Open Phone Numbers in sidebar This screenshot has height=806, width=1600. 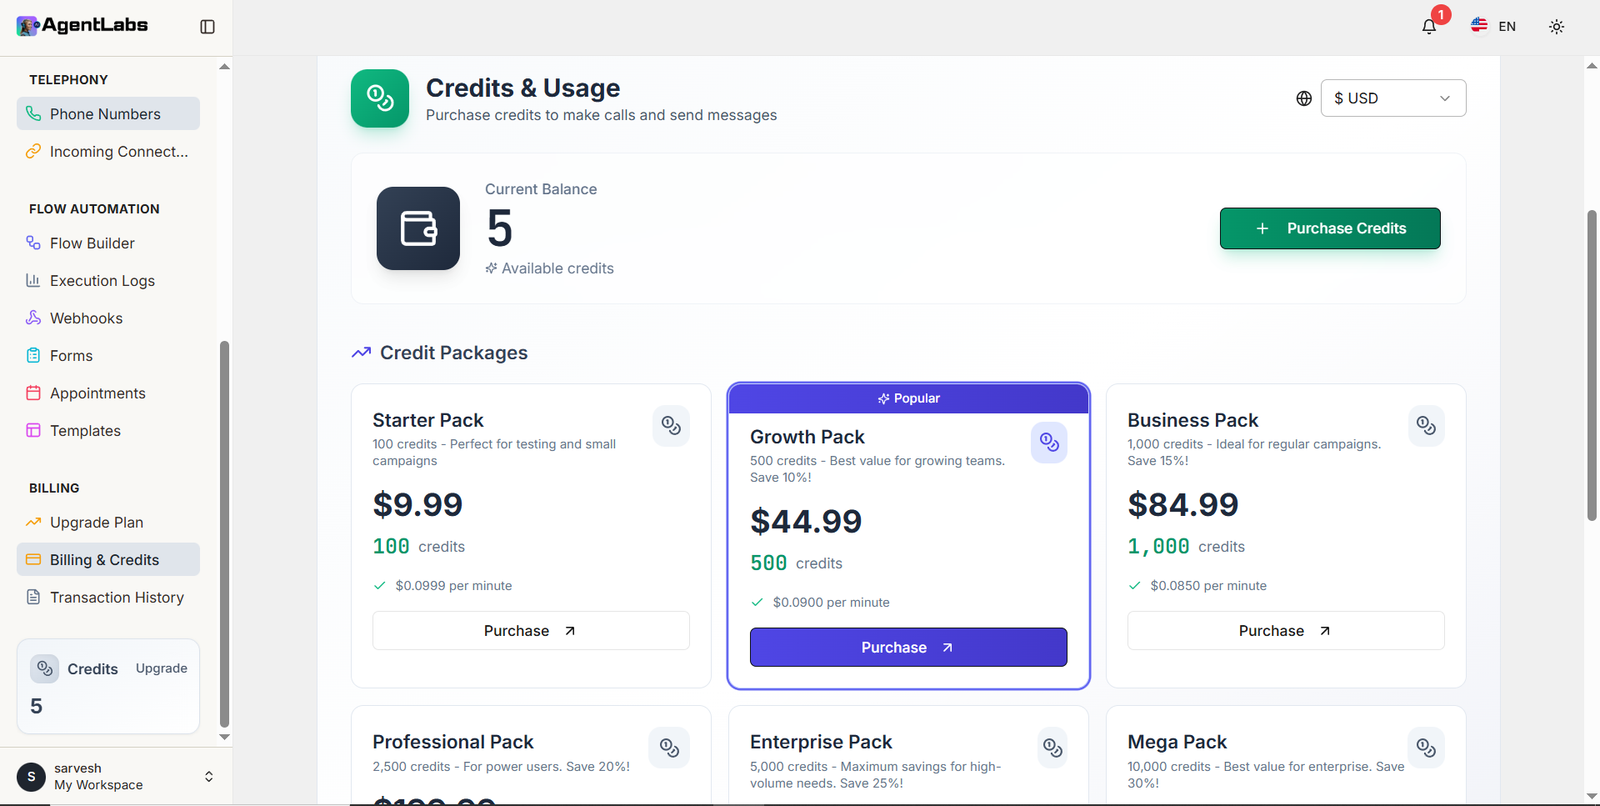coord(108,114)
